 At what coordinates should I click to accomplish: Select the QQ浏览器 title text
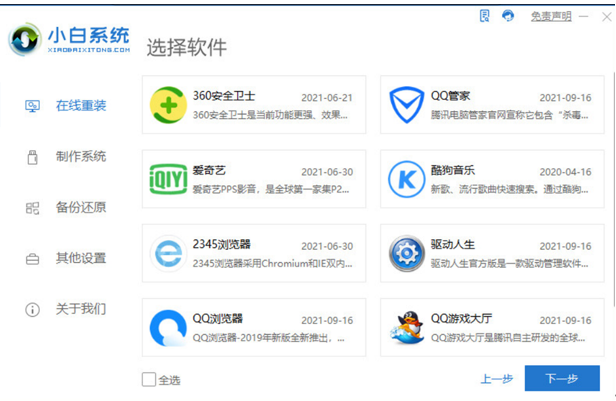click(x=218, y=319)
